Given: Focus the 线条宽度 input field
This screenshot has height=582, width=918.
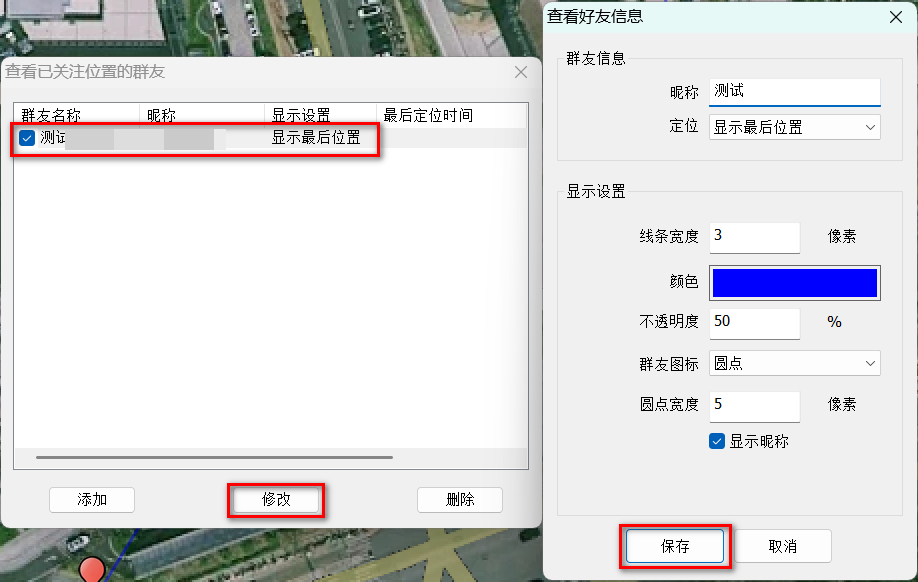Looking at the screenshot, I should [755, 237].
